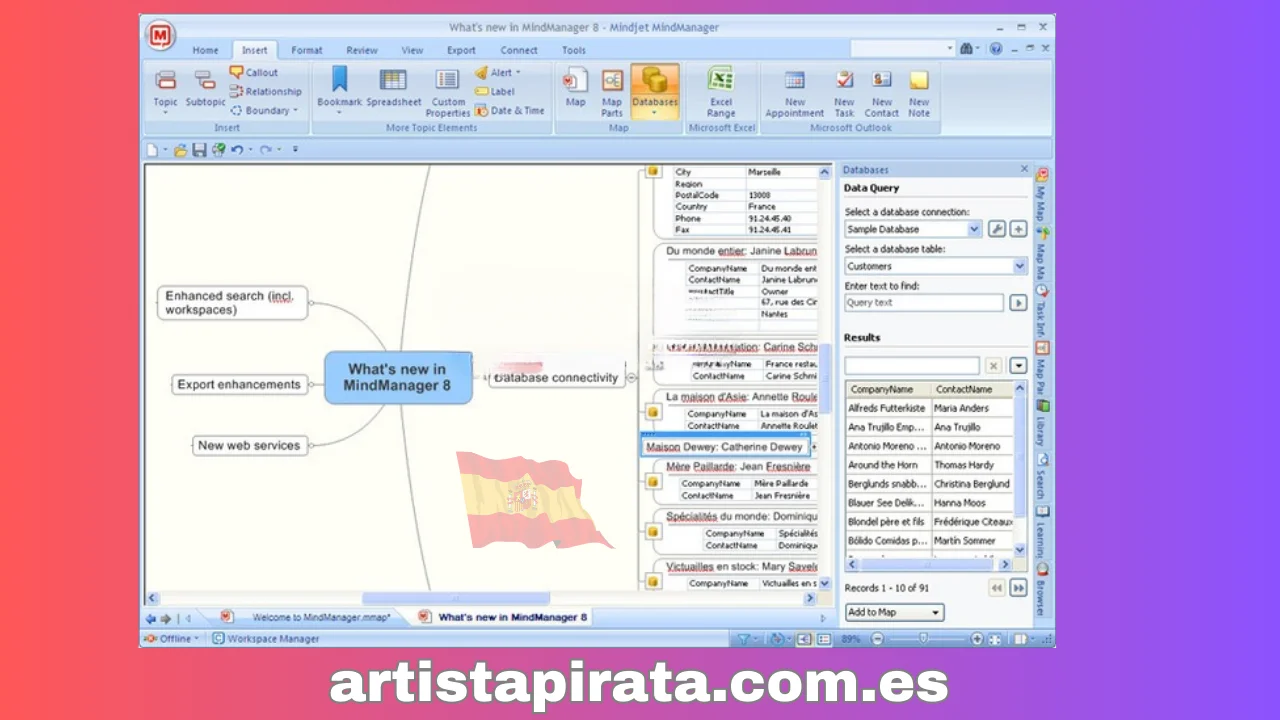Select the Alfreds Futterkiste result row

[929, 408]
